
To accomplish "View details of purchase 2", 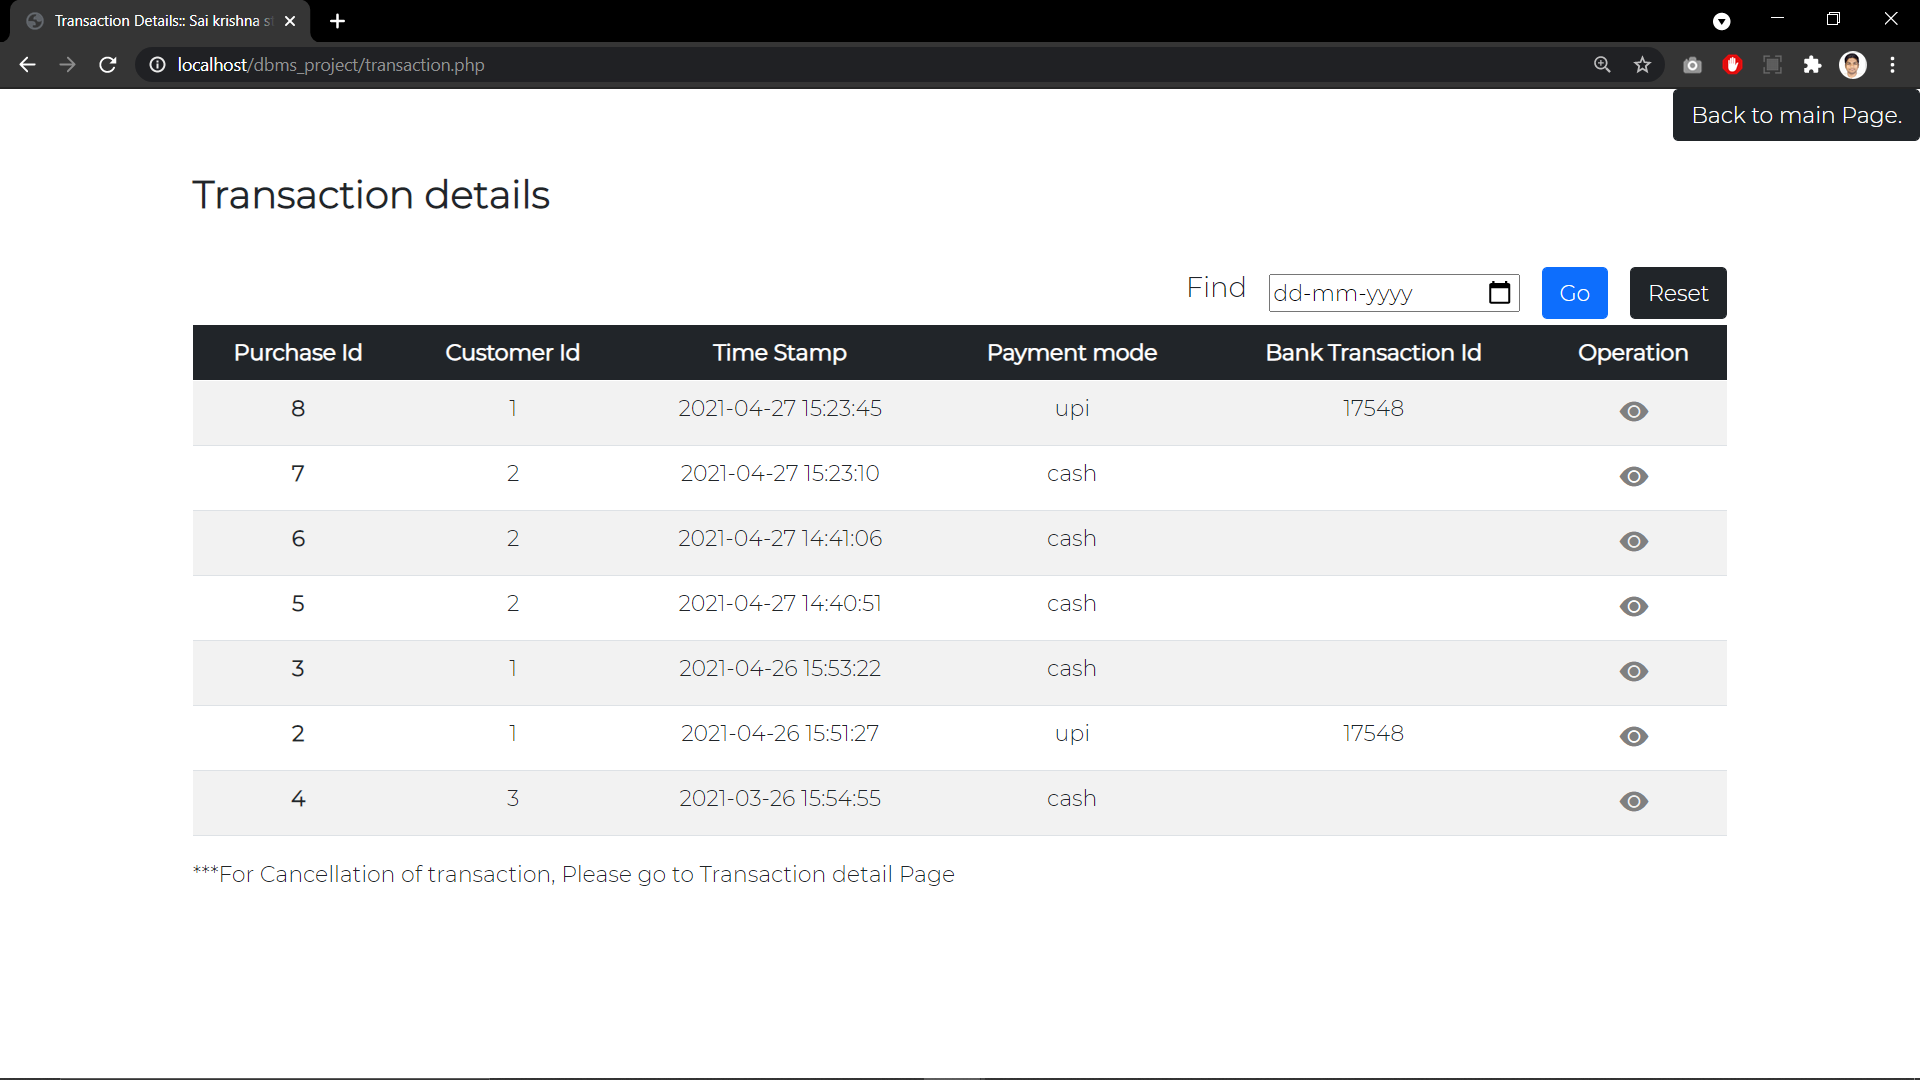I will coord(1633,736).
